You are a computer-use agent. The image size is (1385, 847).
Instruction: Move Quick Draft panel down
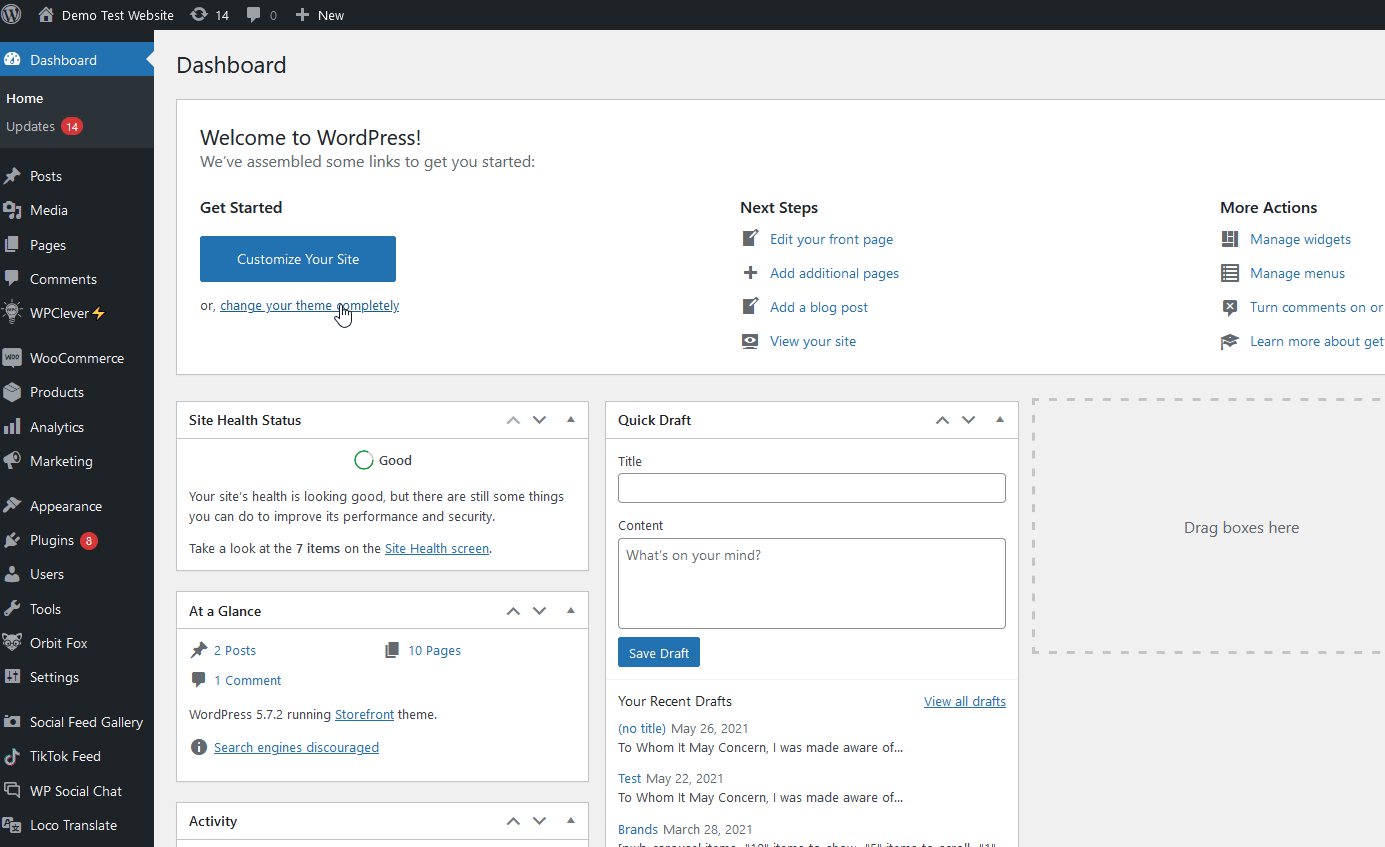click(x=969, y=420)
